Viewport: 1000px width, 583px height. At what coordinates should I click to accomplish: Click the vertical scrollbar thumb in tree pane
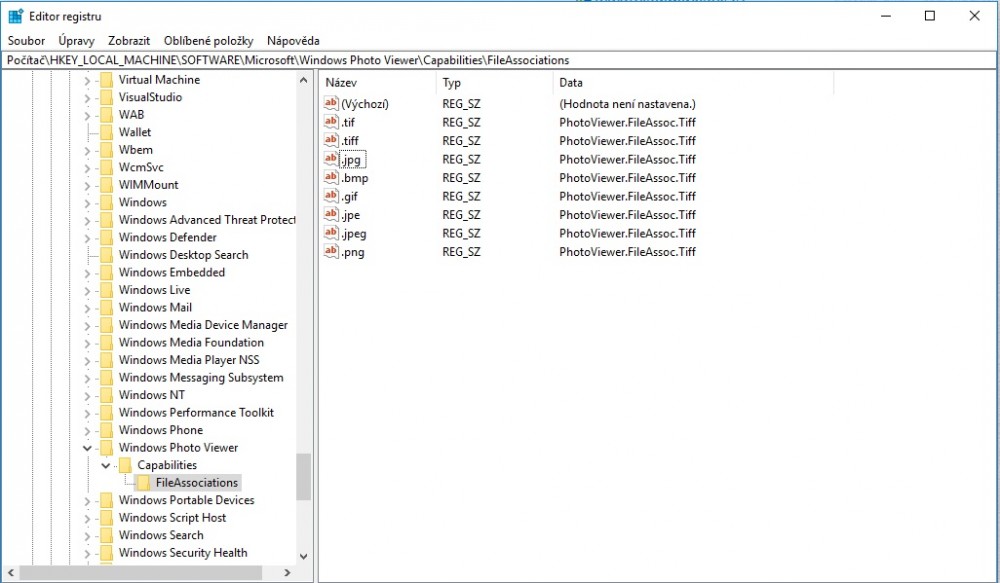point(303,476)
